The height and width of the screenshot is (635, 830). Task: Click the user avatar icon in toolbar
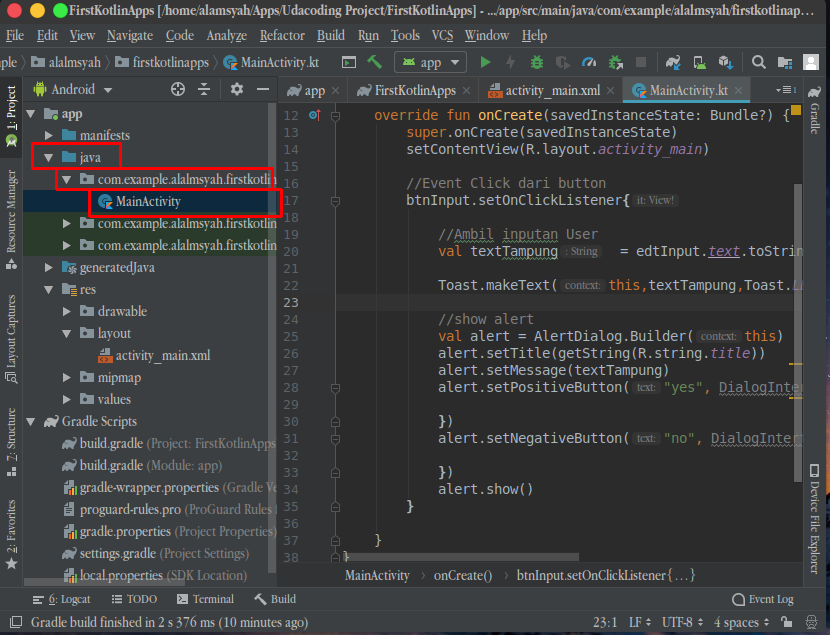811,62
